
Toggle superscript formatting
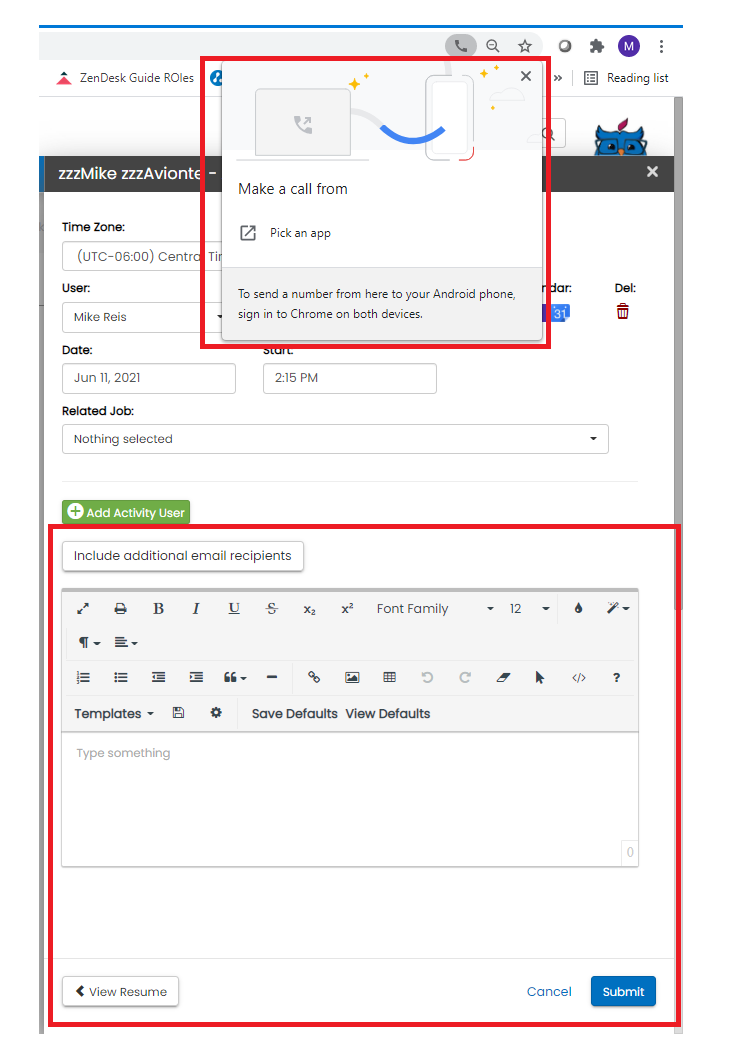347,608
